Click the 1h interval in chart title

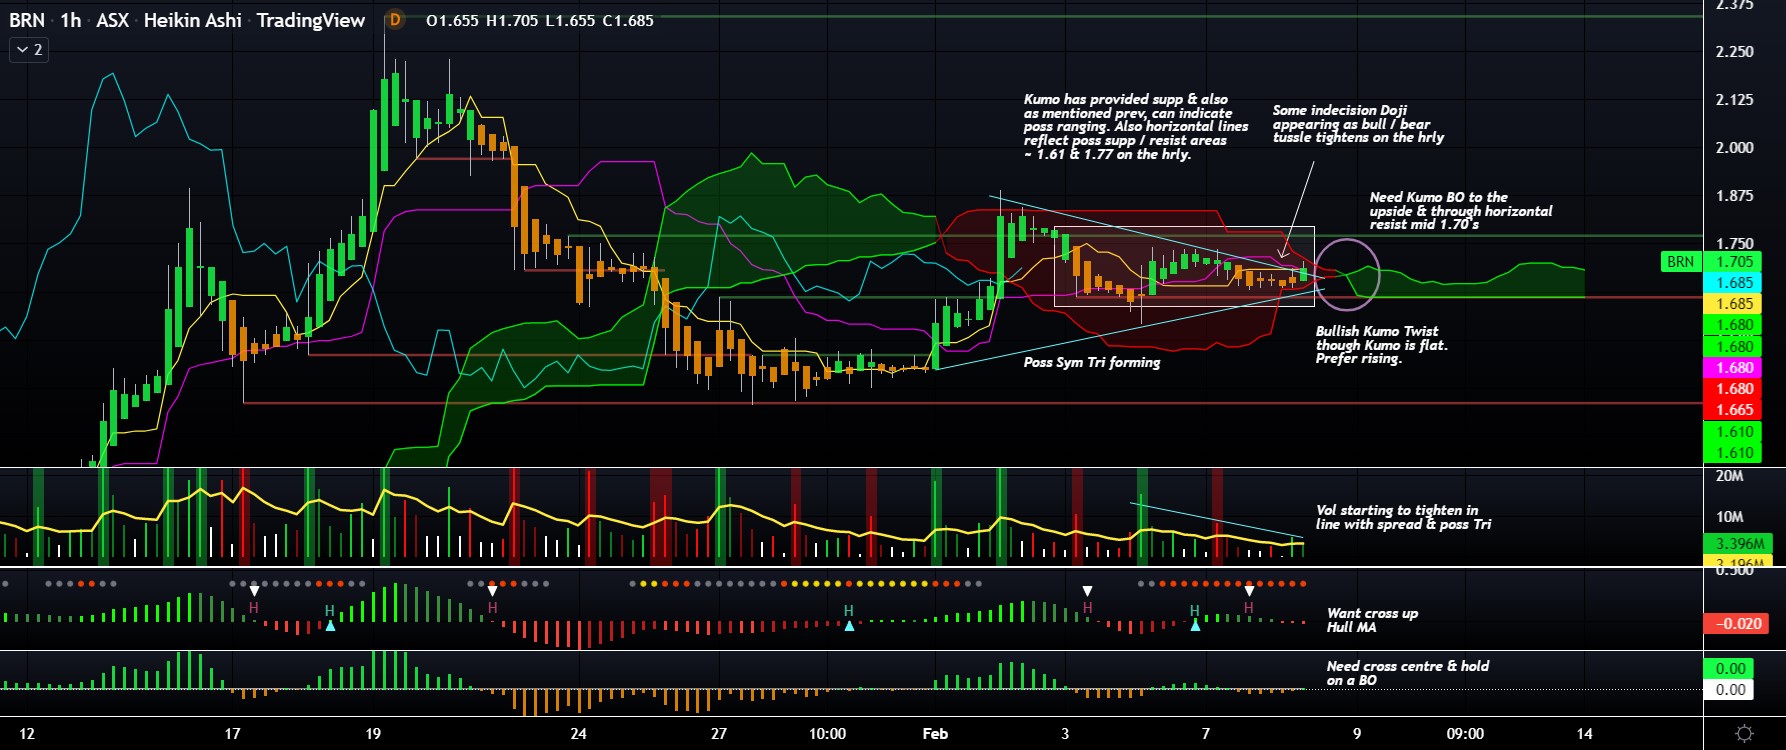[70, 20]
